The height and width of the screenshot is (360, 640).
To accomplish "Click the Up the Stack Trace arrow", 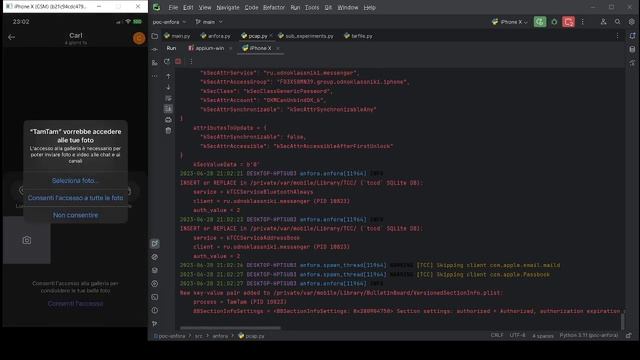I will click(168, 76).
